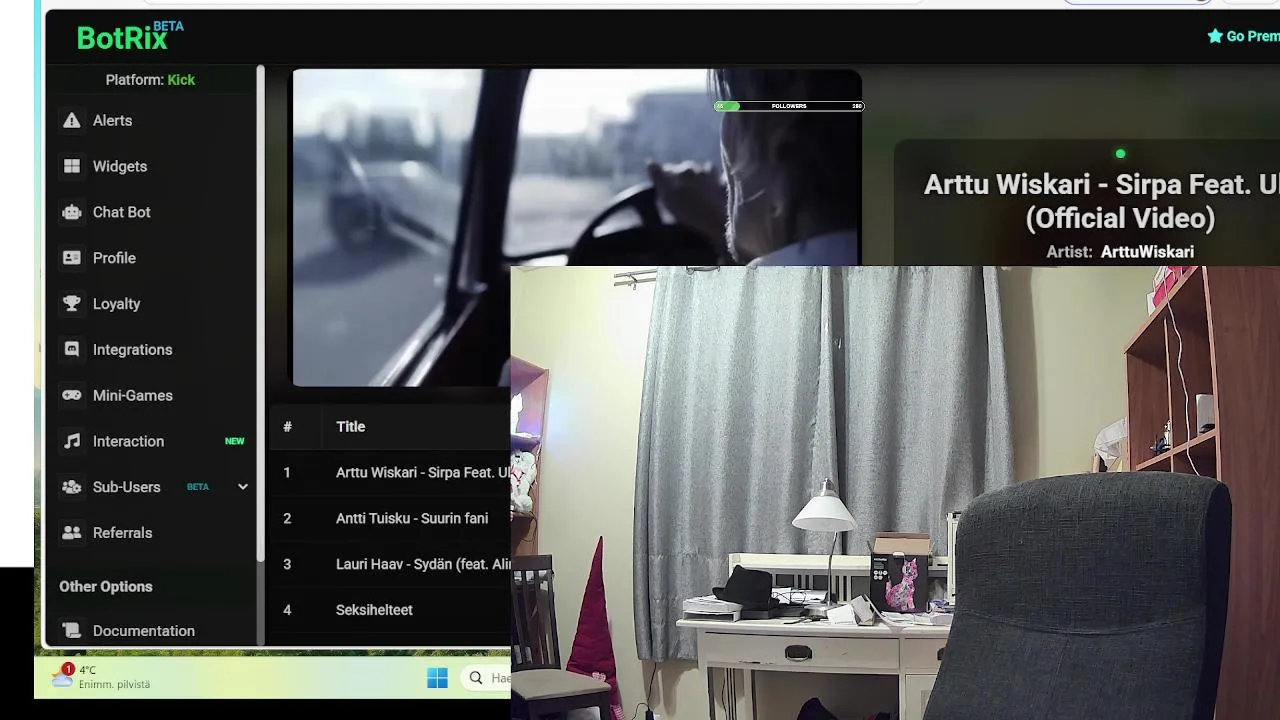
Task: Open the Documentation page icon
Action: click(72, 631)
